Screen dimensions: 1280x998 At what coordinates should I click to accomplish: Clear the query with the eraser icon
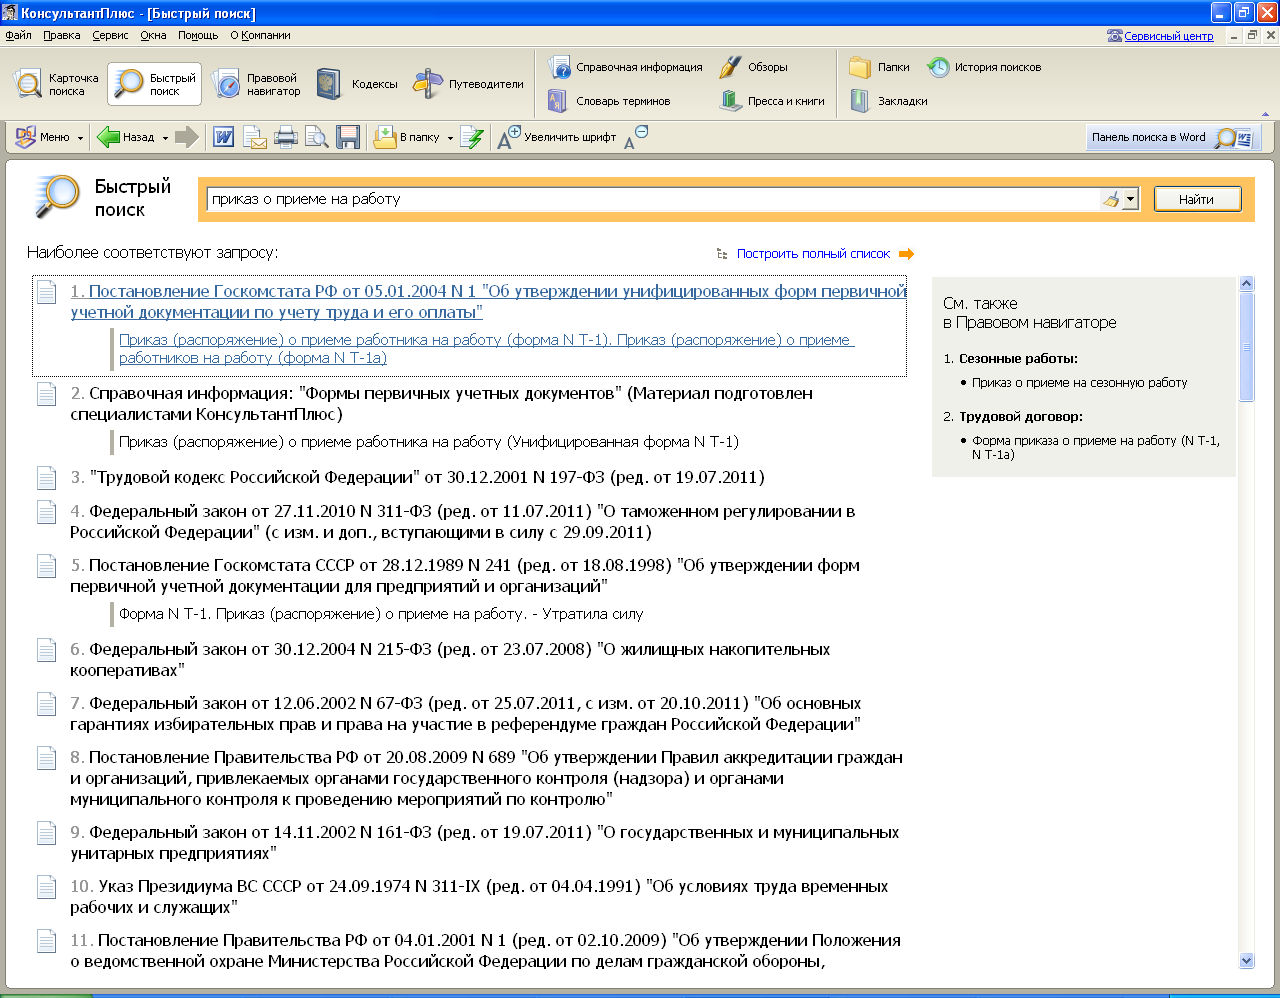[x=1111, y=199]
